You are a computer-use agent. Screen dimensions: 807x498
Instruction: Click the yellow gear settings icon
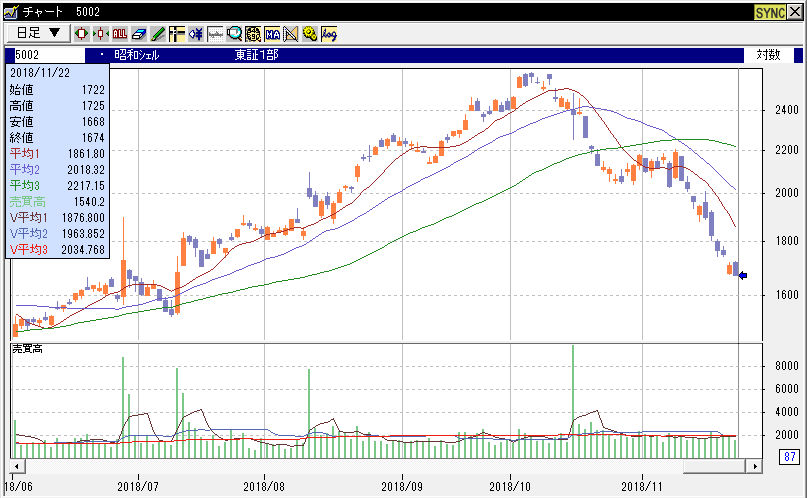click(310, 33)
